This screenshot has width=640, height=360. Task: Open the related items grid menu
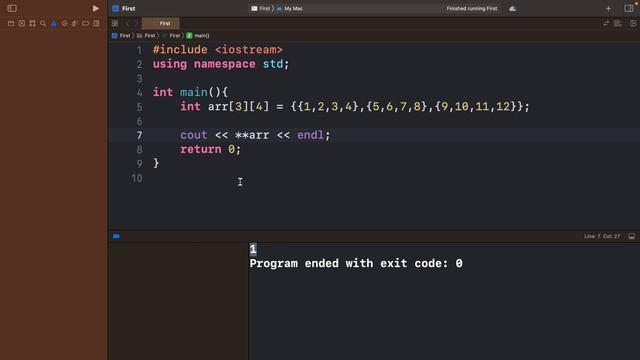[x=115, y=23]
